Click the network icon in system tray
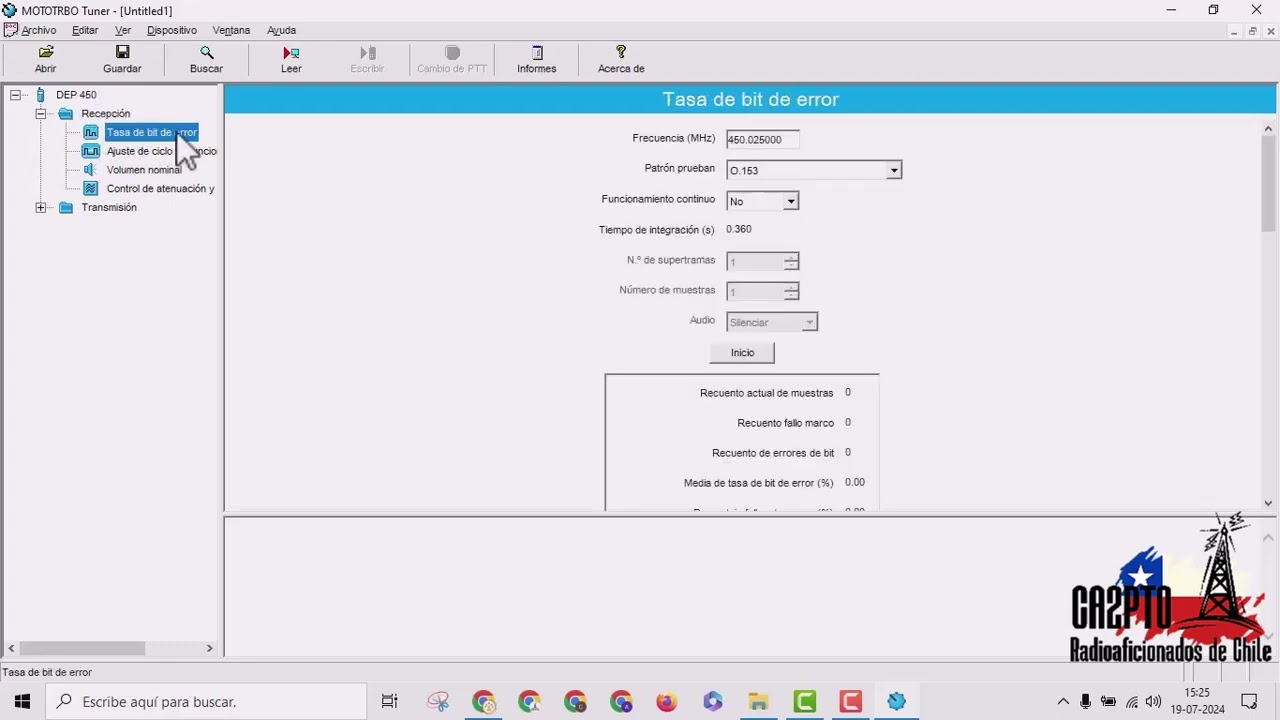Screen dimensions: 1280x720 tap(1131, 702)
